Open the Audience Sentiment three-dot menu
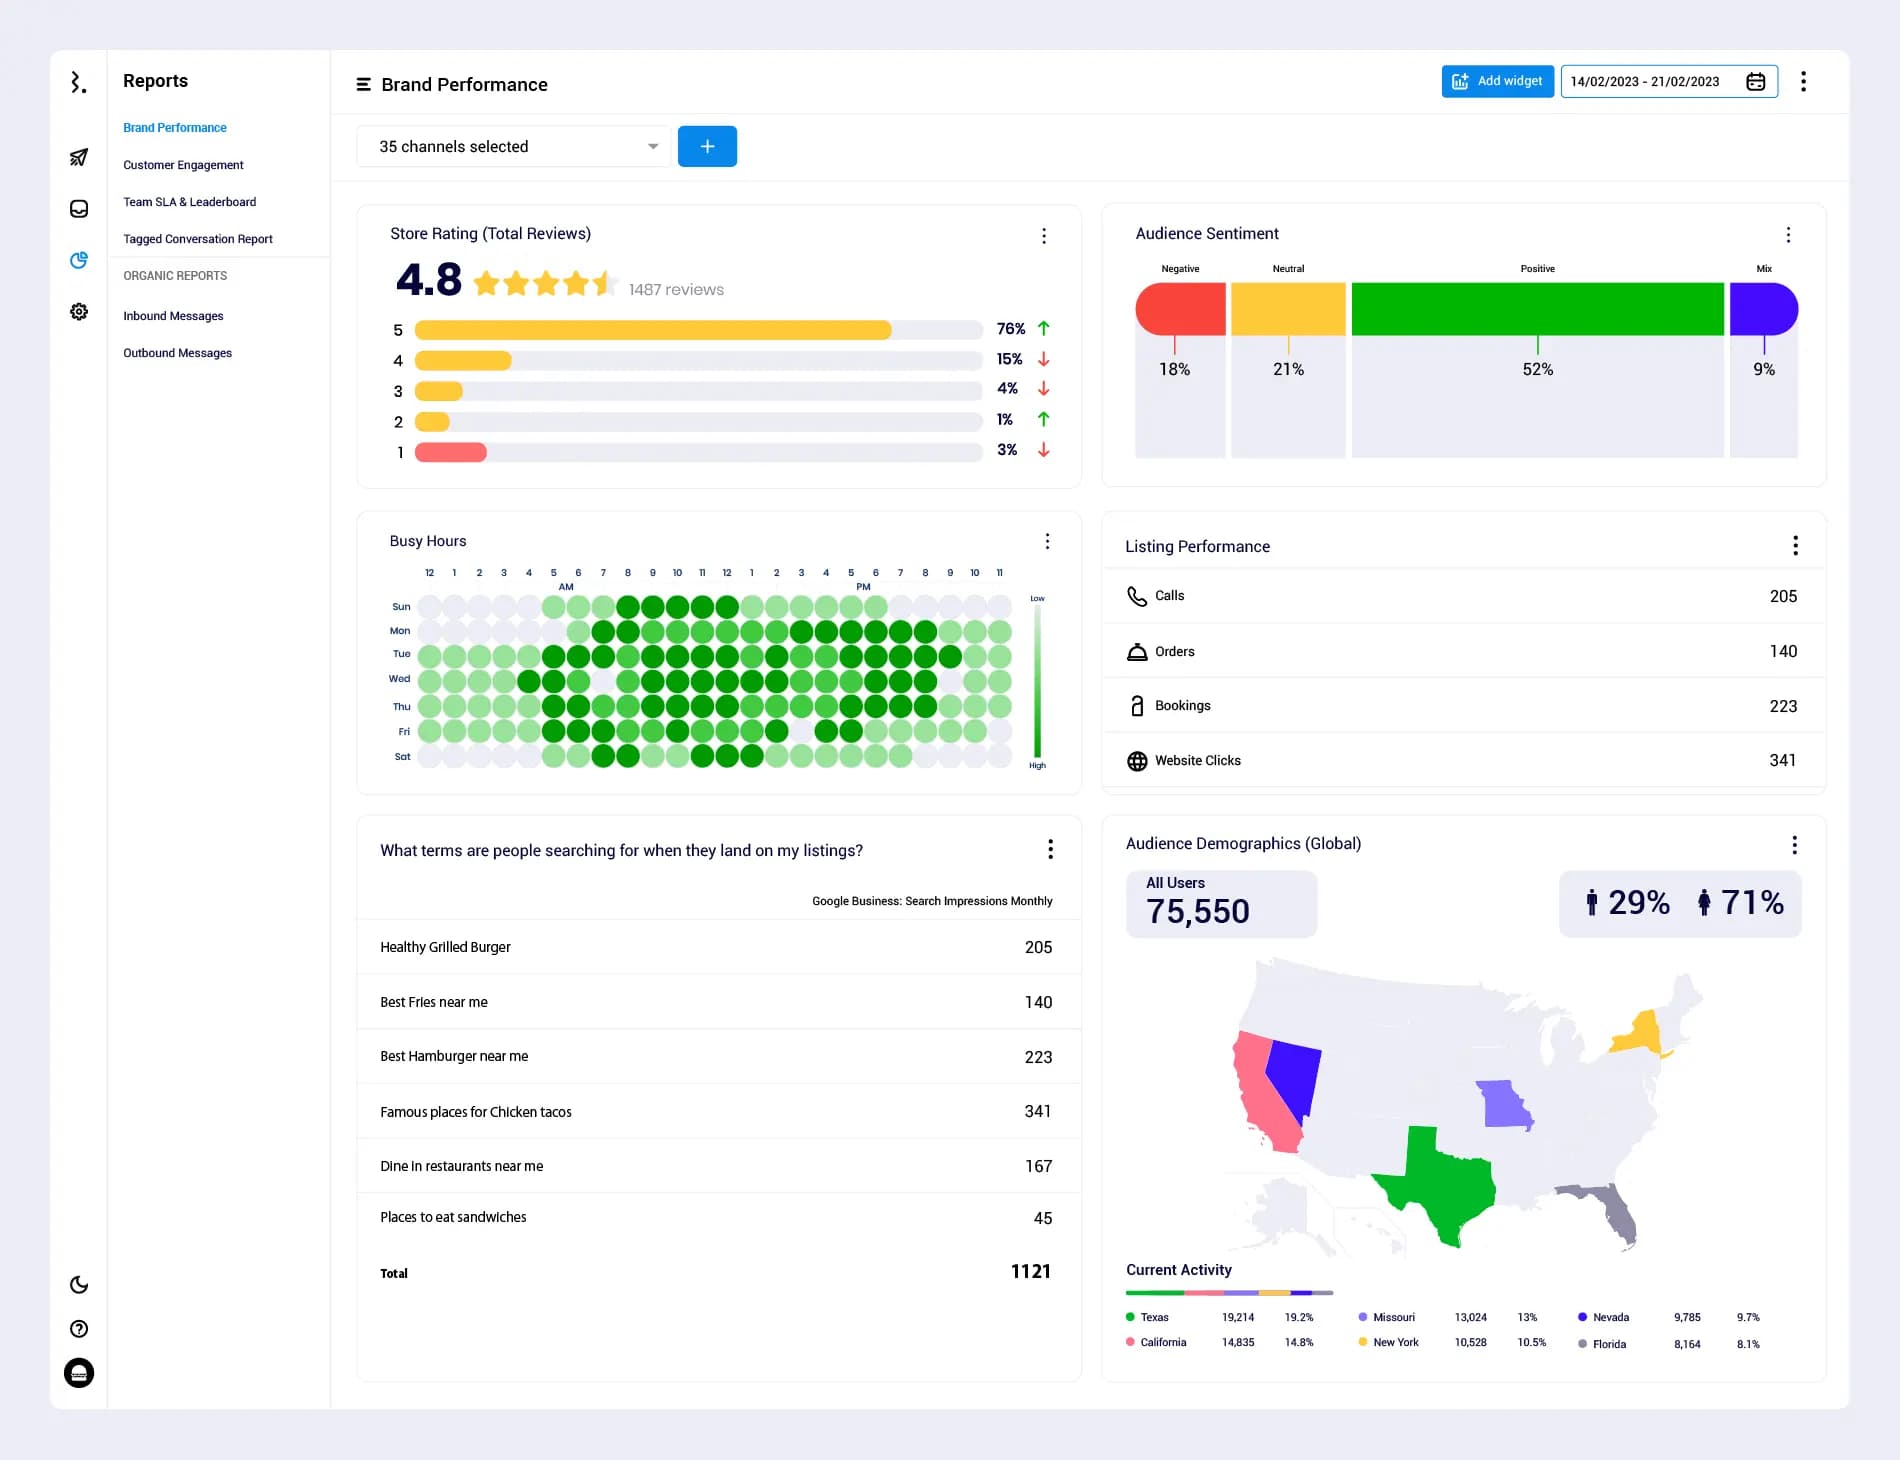 tap(1789, 235)
